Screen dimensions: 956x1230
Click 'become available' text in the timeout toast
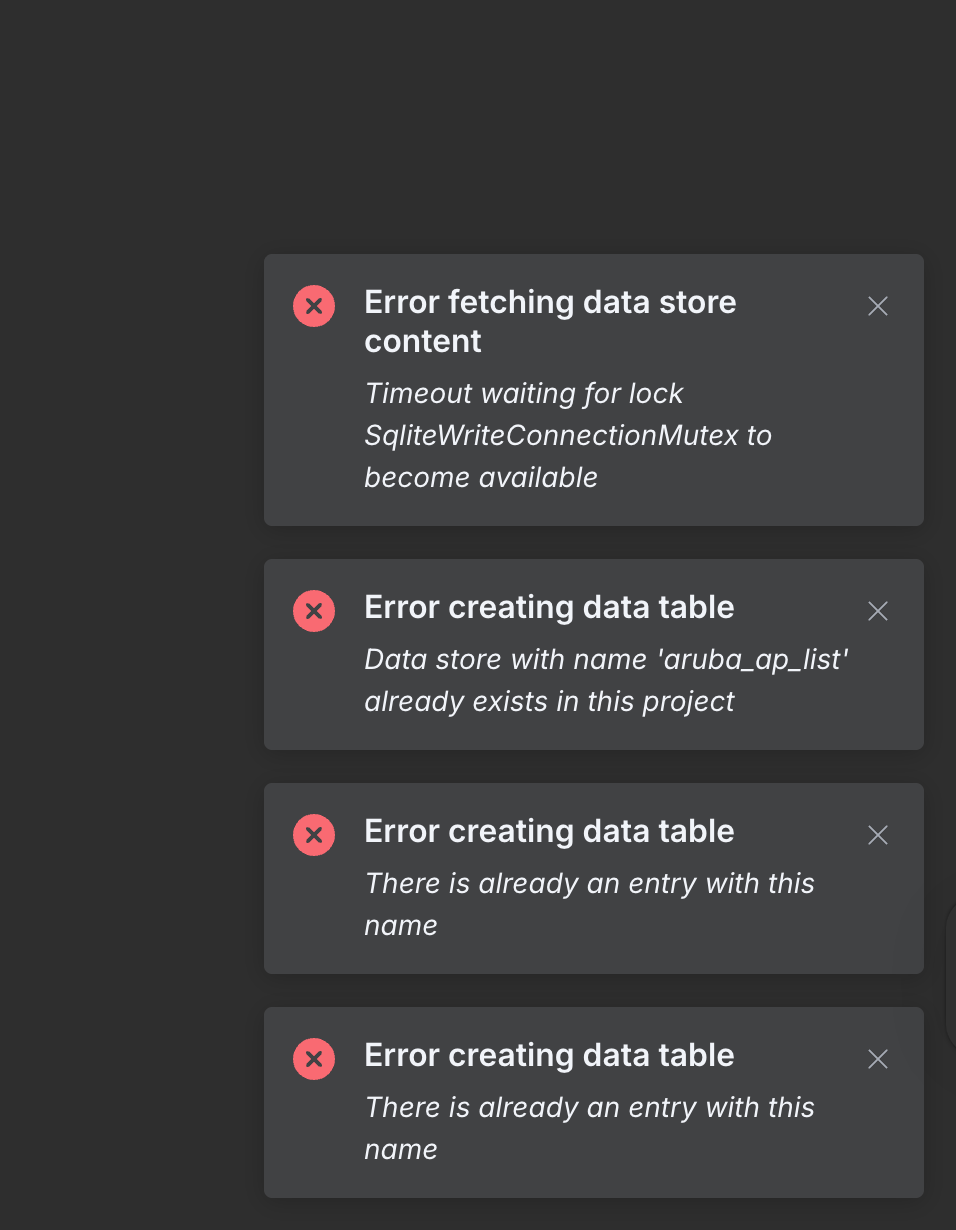[x=480, y=477]
